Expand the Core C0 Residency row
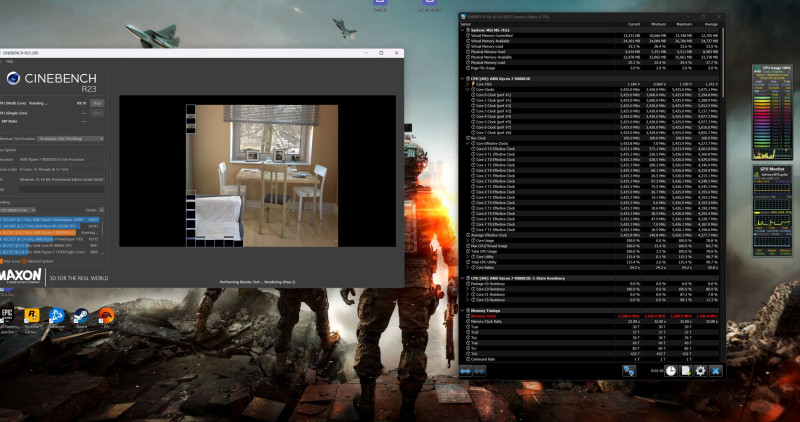This screenshot has height=422, width=800. tap(468, 289)
